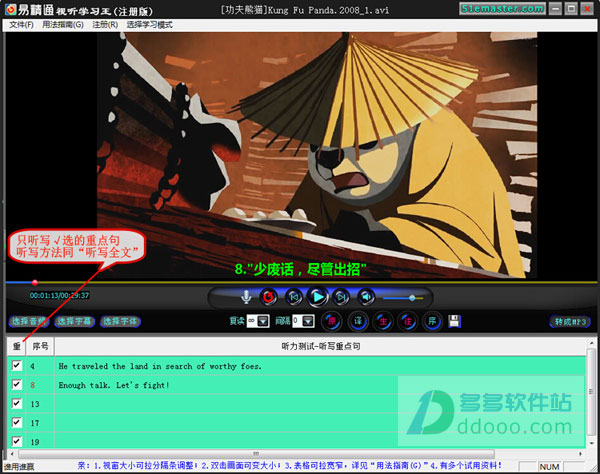The height and width of the screenshot is (474, 600).
Task: Open the 选择学习模式 menu
Action: pos(150,25)
